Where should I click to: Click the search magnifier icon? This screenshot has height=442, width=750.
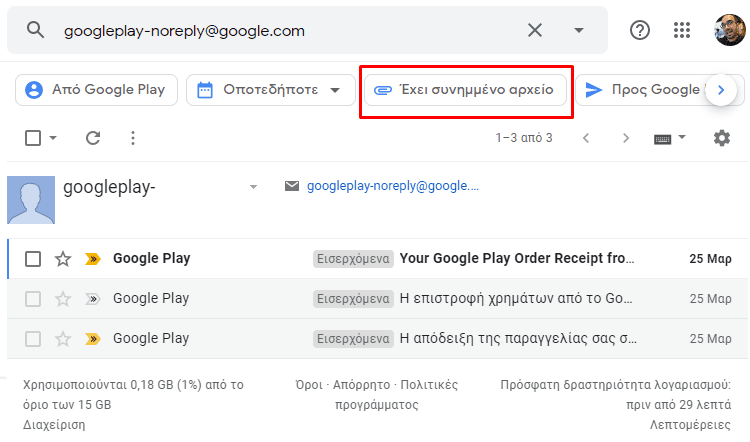coord(35,30)
